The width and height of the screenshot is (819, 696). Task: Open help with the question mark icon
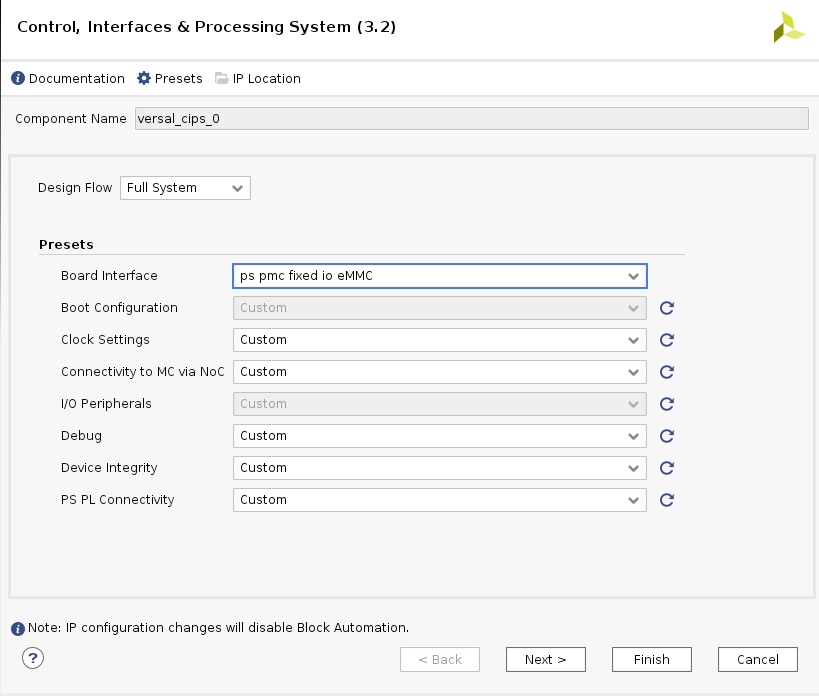tap(33, 658)
